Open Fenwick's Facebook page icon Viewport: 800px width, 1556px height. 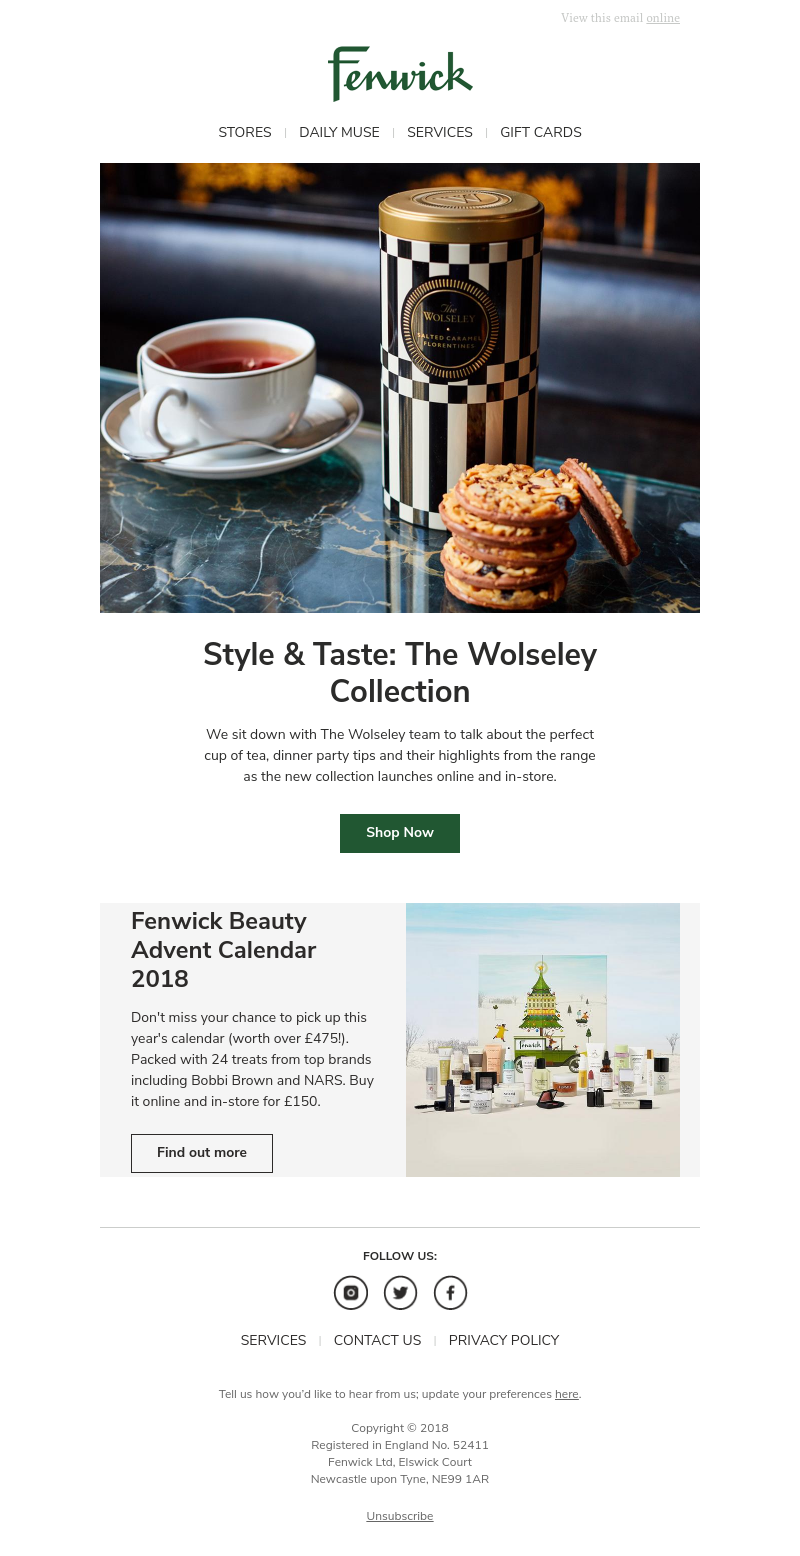click(450, 1293)
